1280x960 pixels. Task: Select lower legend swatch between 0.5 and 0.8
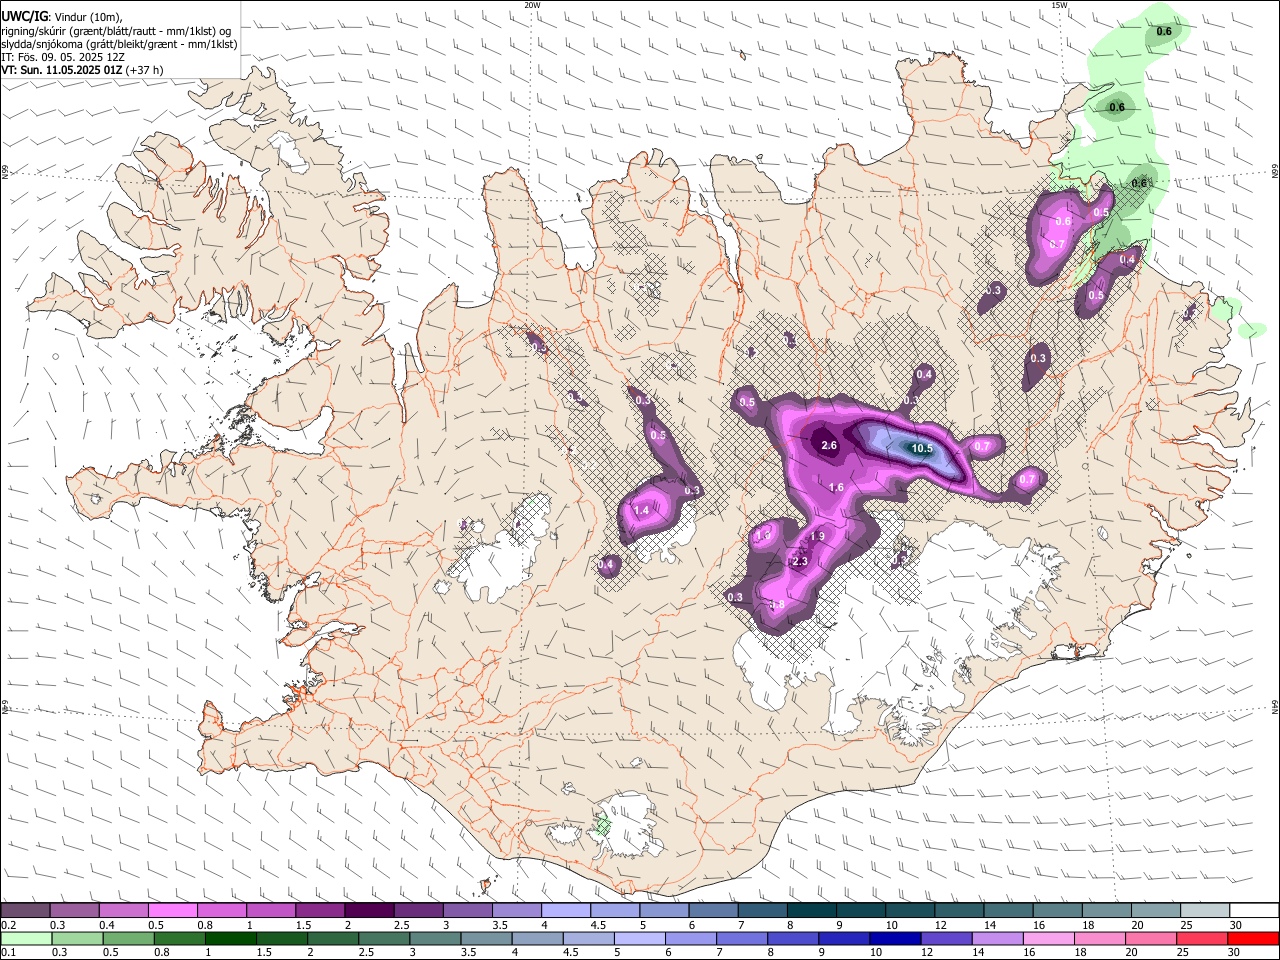(x=128, y=938)
